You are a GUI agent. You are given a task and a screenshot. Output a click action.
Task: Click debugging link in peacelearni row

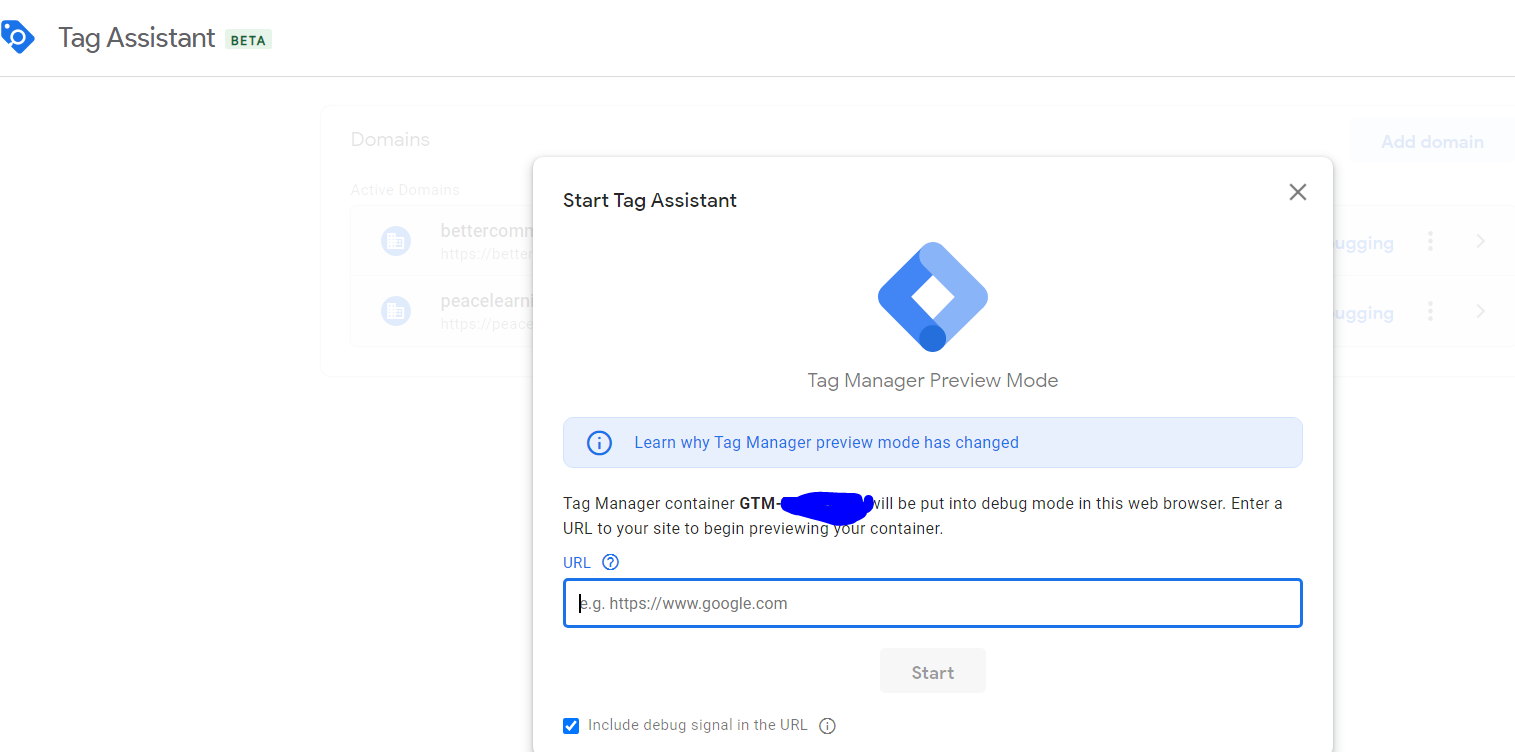pos(1364,313)
